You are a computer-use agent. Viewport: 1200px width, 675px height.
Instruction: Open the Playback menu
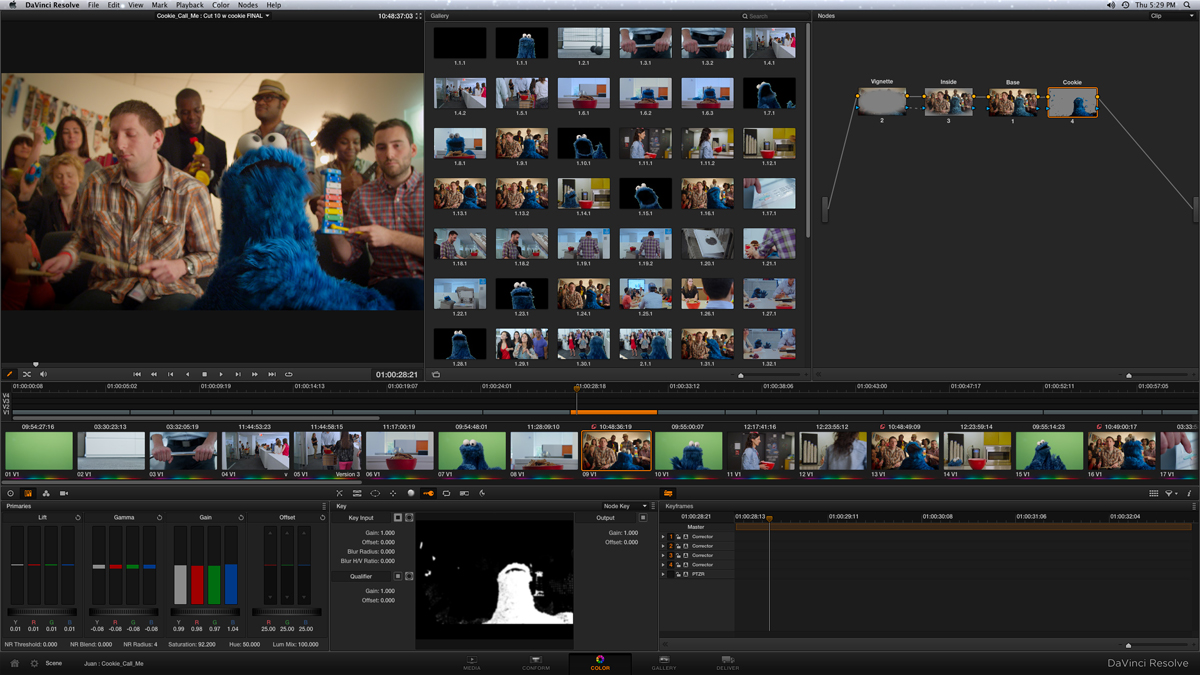[190, 5]
